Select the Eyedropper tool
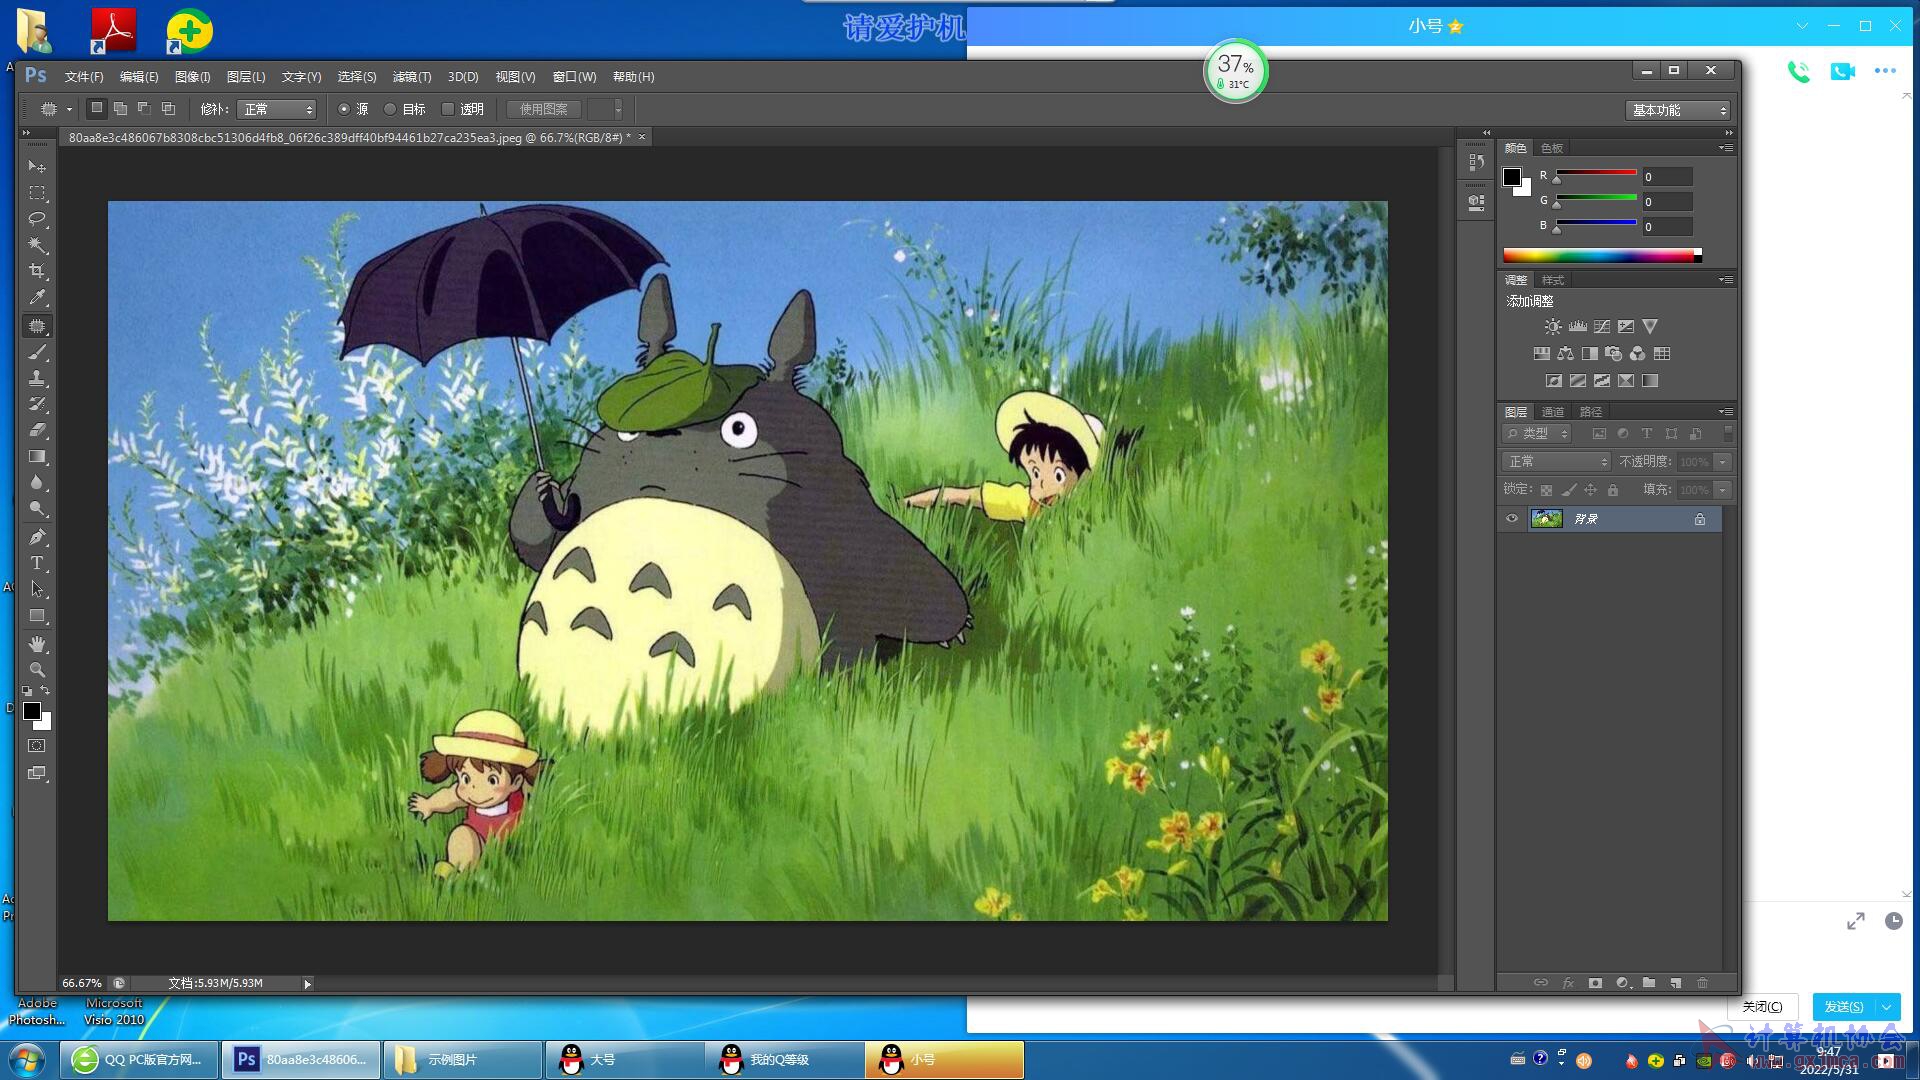 click(37, 297)
